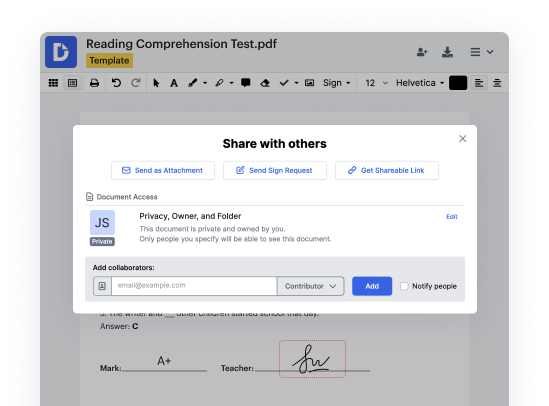Click the Edit link for privacy settings
The width and height of the screenshot is (549, 406).
coord(452,217)
